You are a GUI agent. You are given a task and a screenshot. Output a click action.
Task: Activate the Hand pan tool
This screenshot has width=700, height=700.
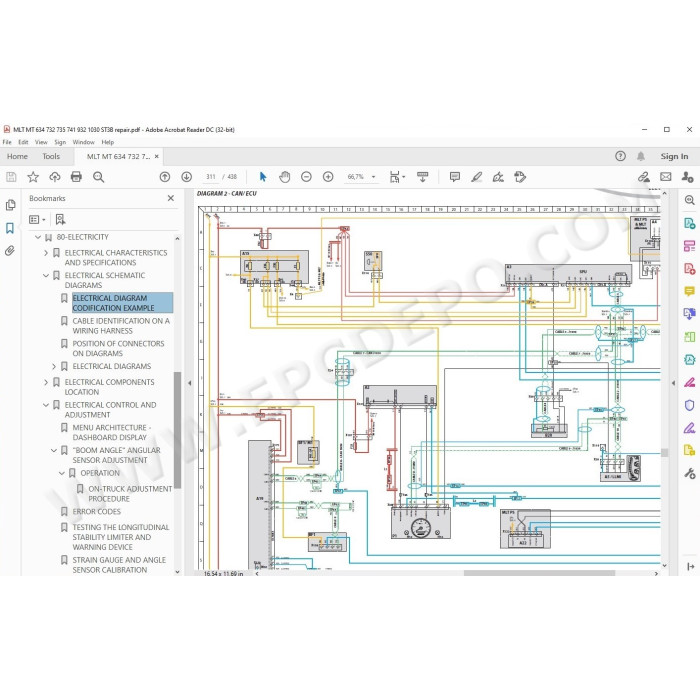(284, 177)
